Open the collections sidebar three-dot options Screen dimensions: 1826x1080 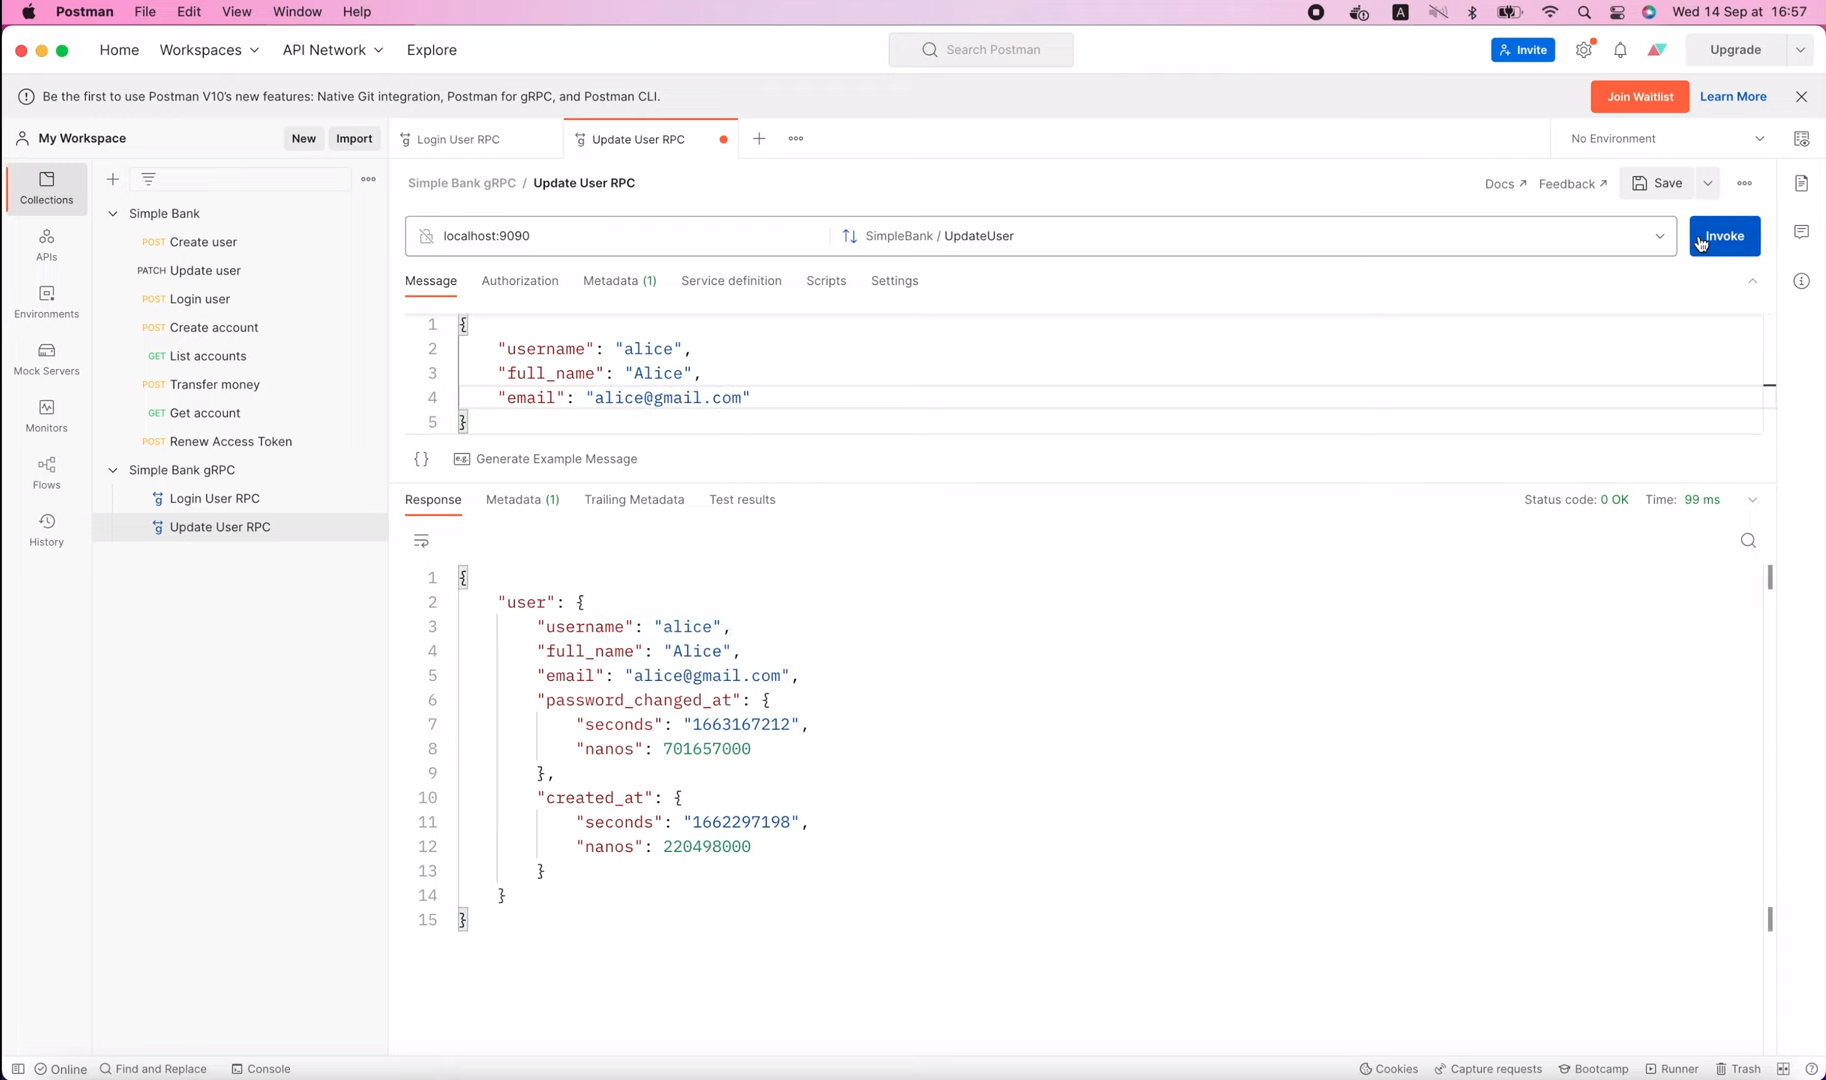pos(368,179)
